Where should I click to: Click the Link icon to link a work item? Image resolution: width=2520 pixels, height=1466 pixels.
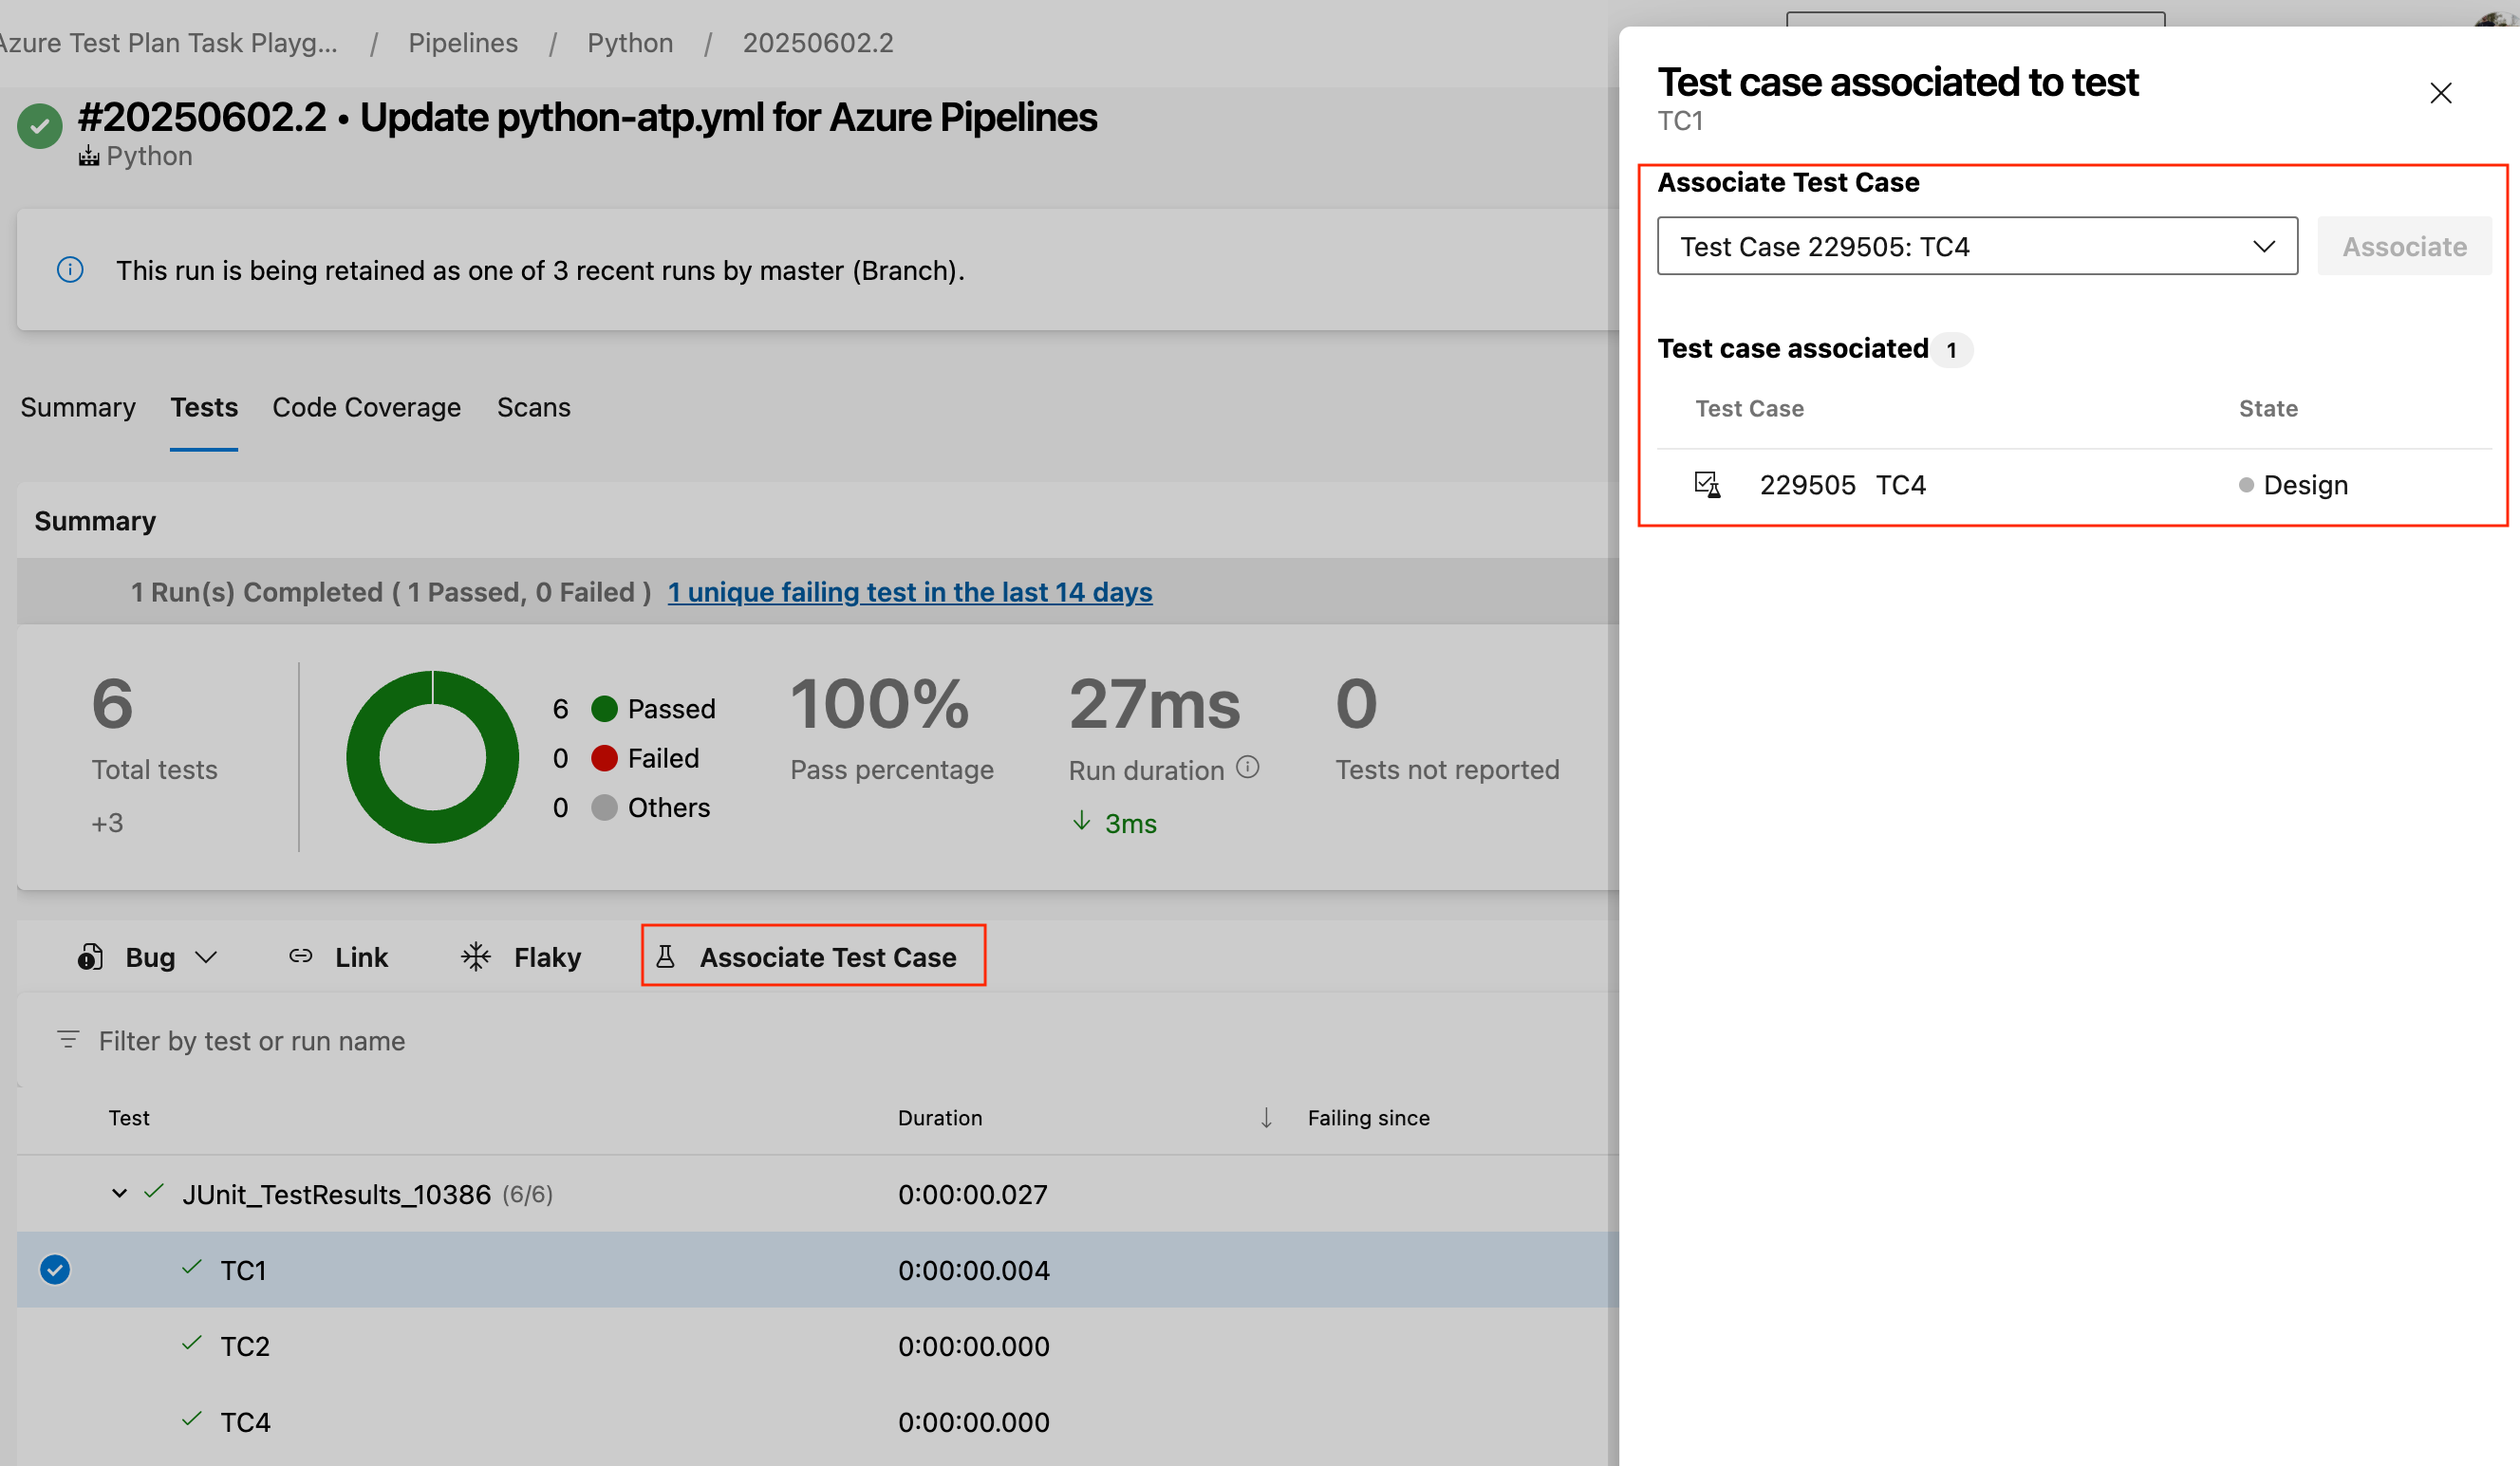click(x=300, y=956)
